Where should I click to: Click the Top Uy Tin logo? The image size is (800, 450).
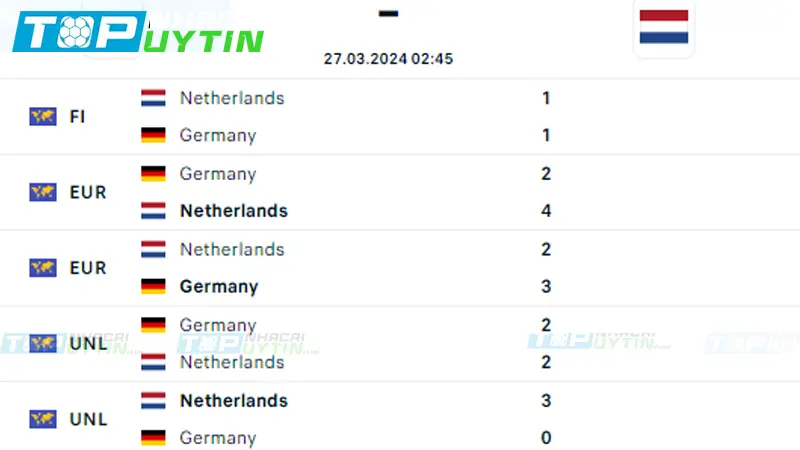click(138, 33)
